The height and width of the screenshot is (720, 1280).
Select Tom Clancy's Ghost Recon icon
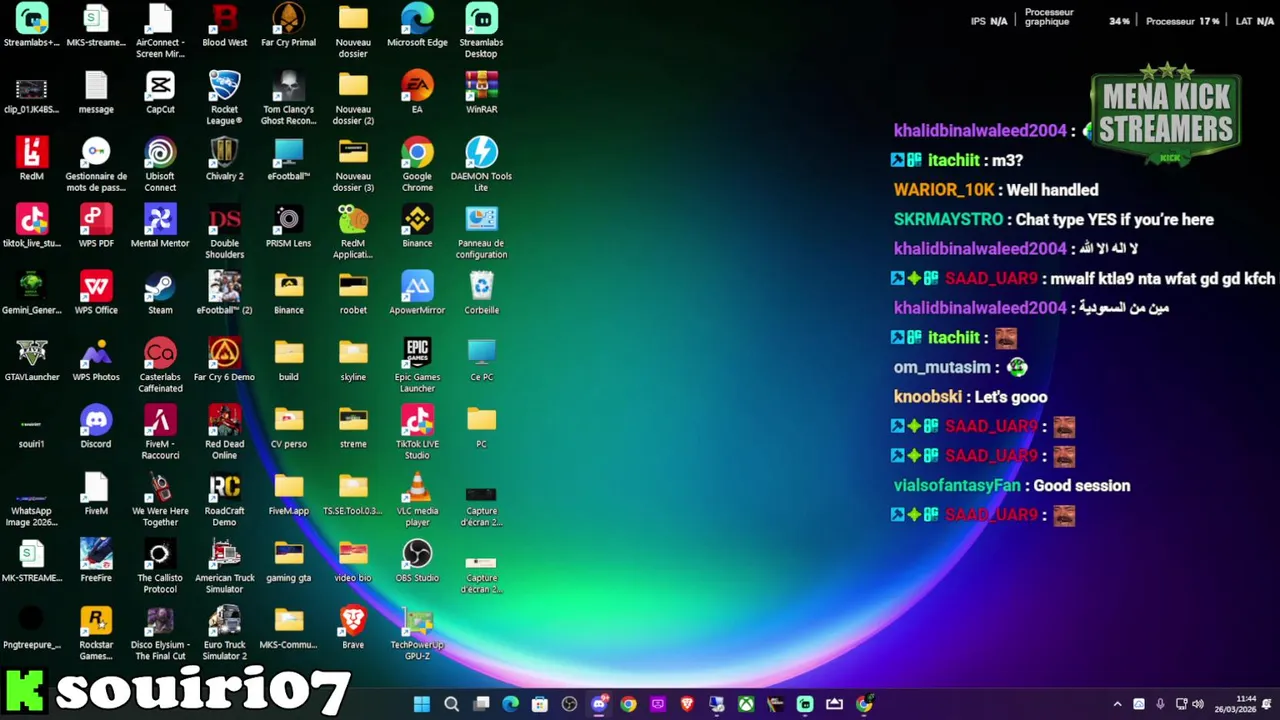(288, 98)
